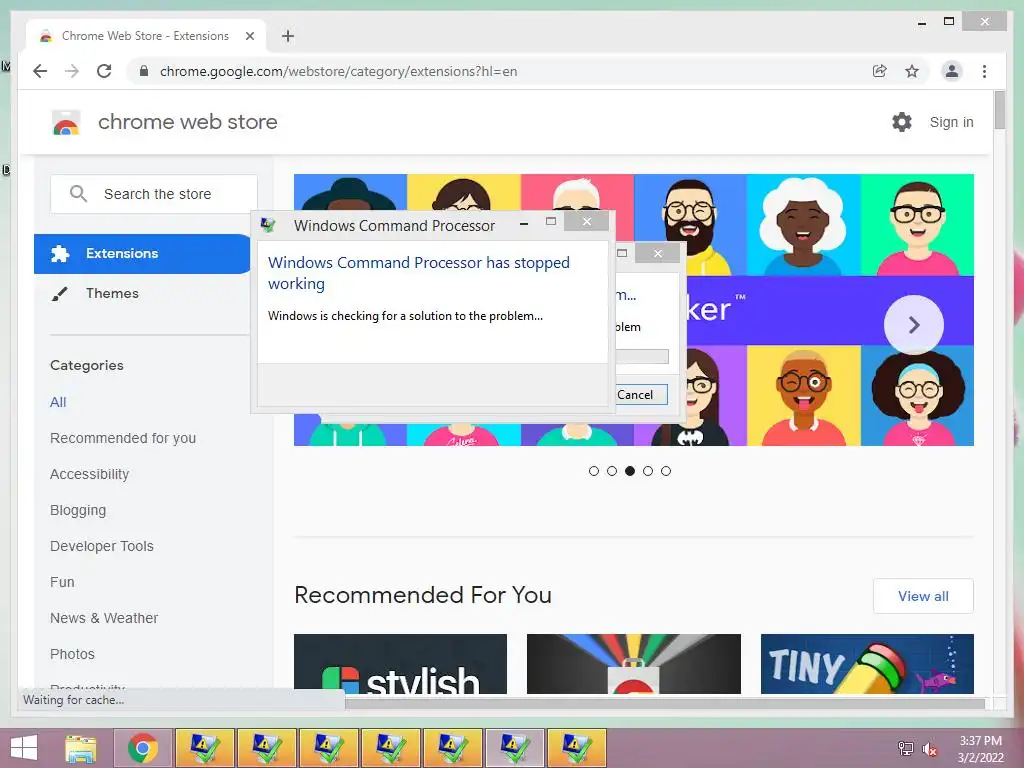
Task: Click the Search the store field
Action: 154,194
